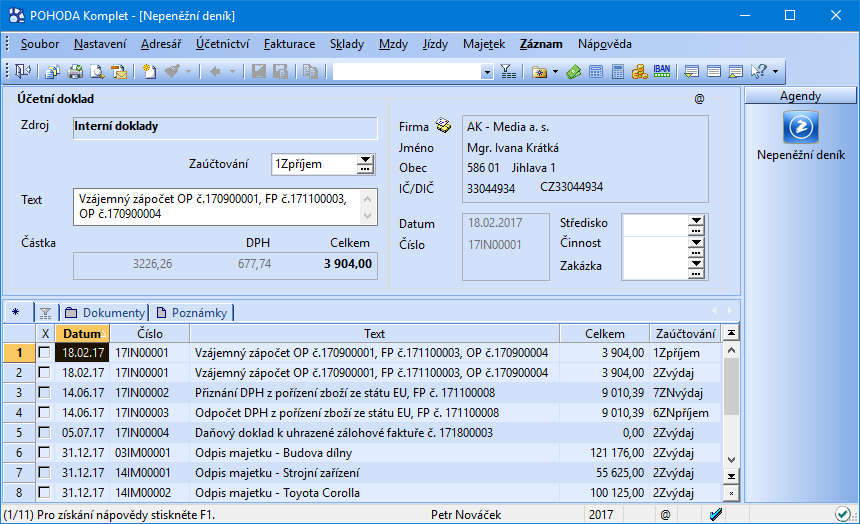Expand the arrow next to the back arrow icon
The height and width of the screenshot is (524, 860).
coord(232,72)
